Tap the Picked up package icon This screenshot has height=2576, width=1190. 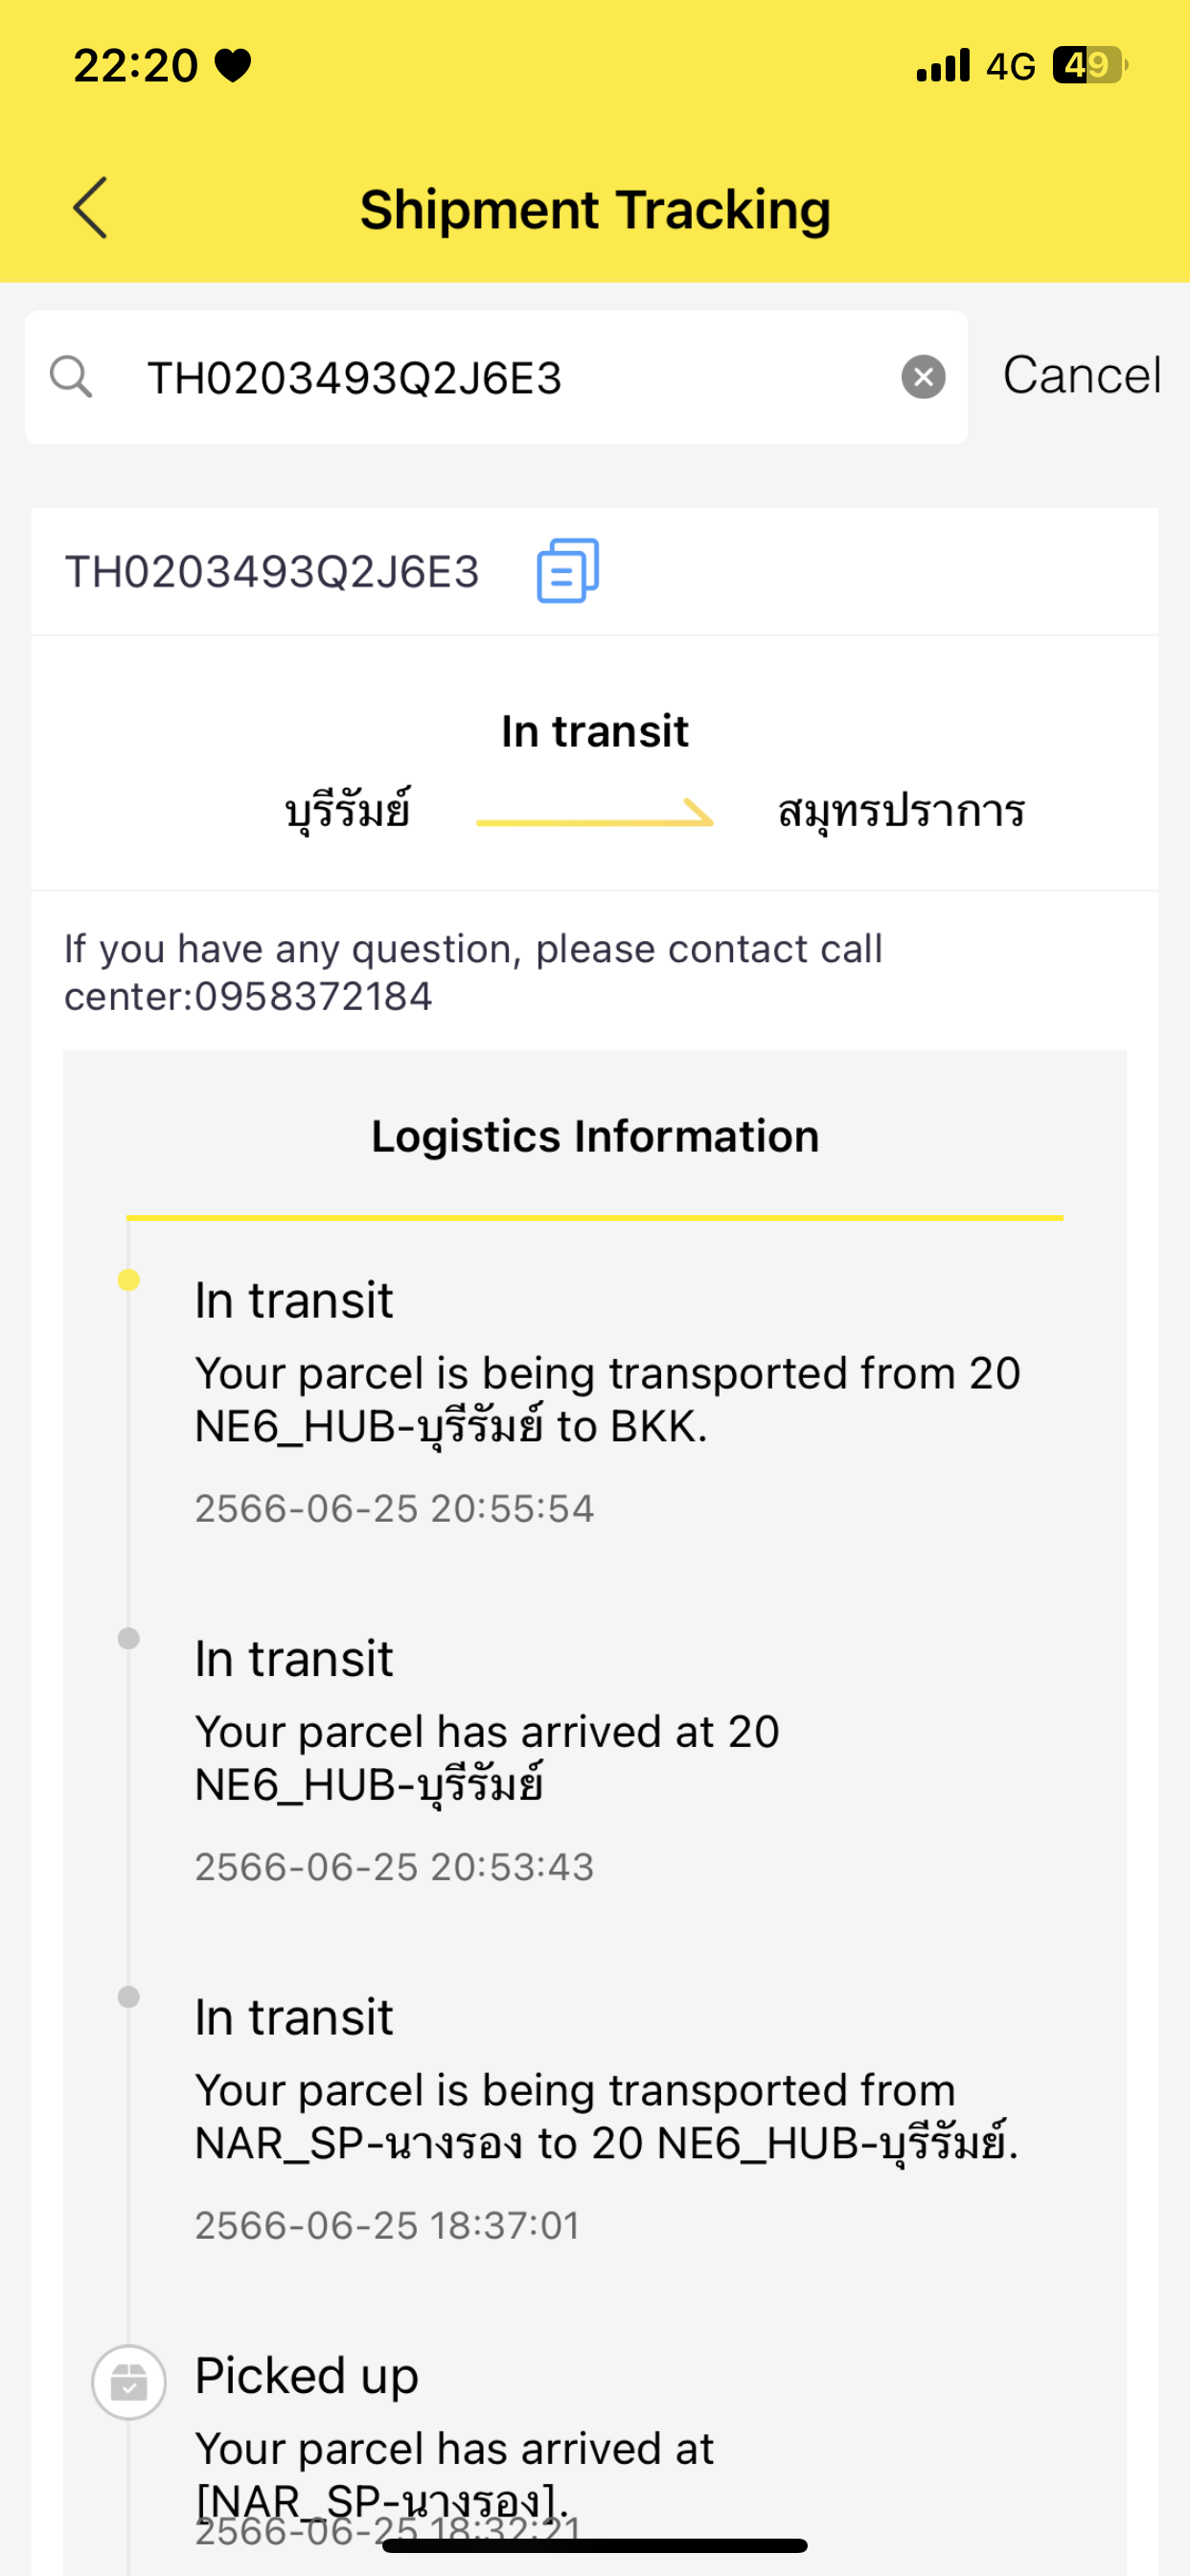click(x=129, y=2382)
